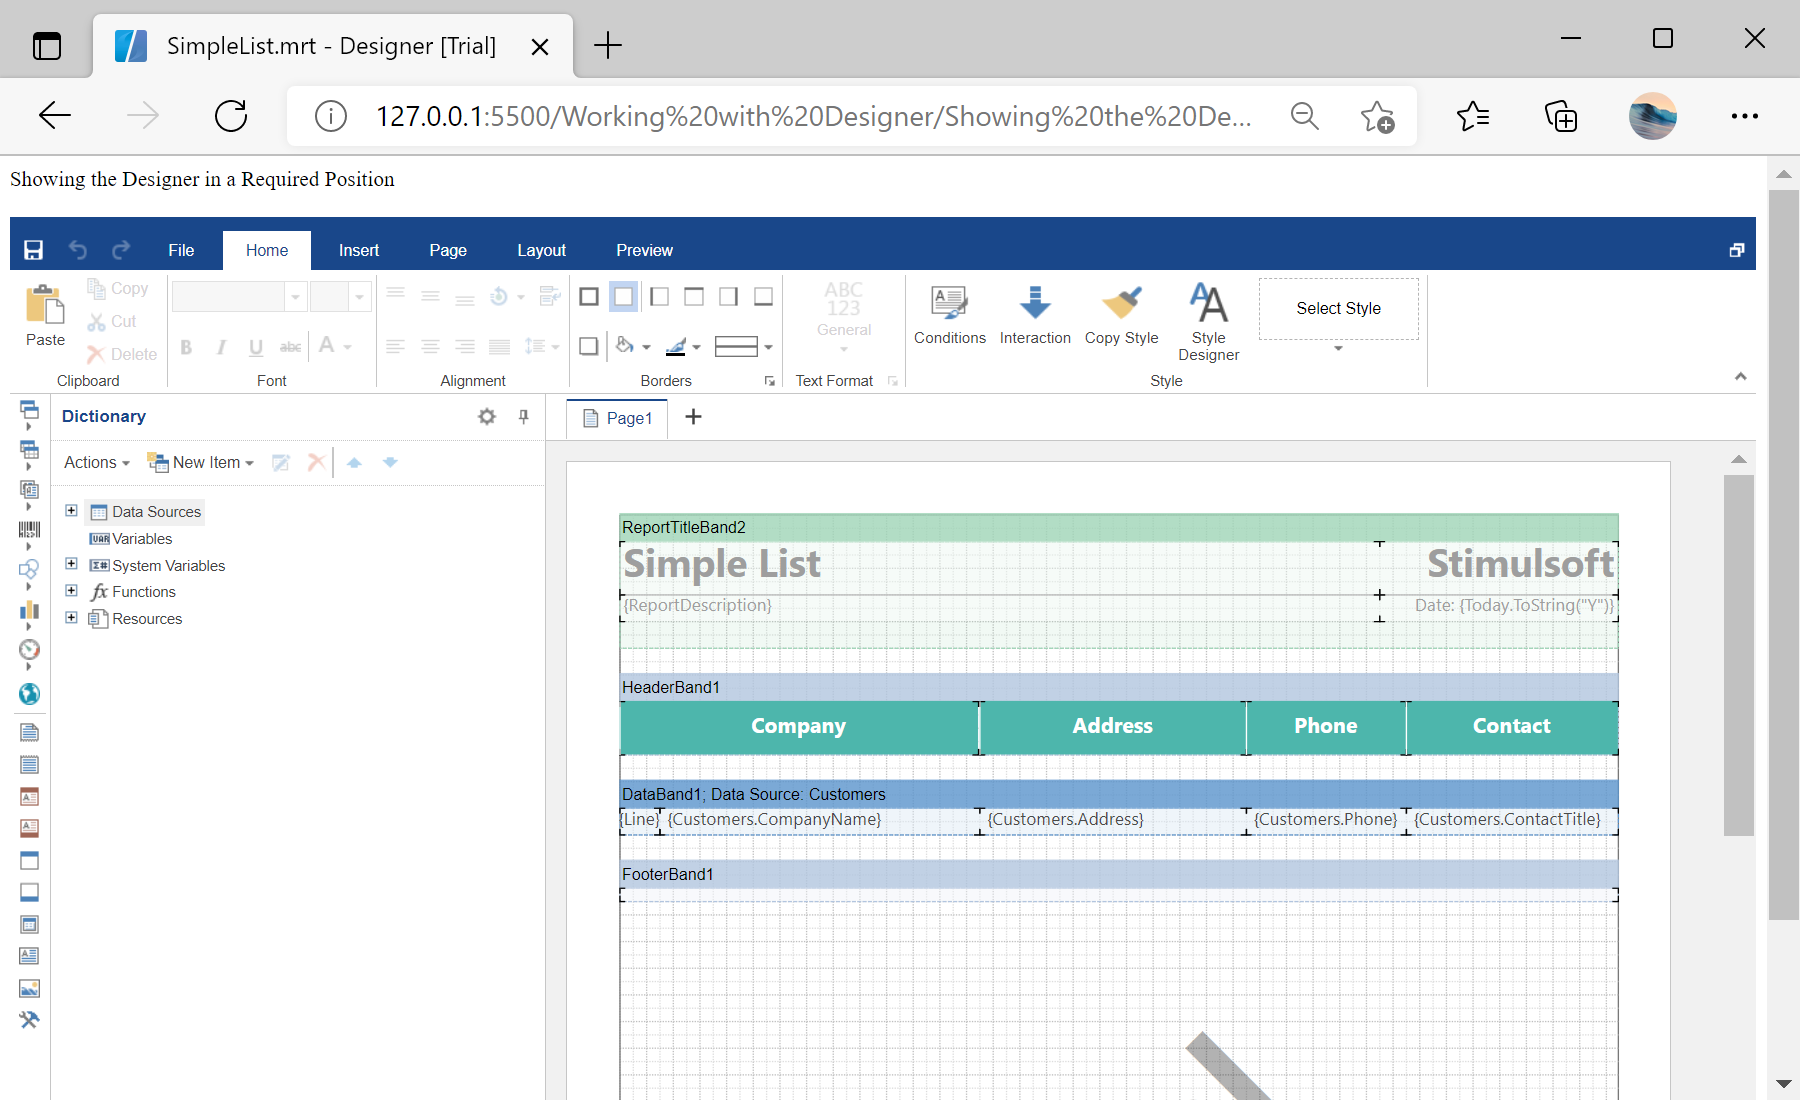Click the Save report icon

tap(33, 250)
